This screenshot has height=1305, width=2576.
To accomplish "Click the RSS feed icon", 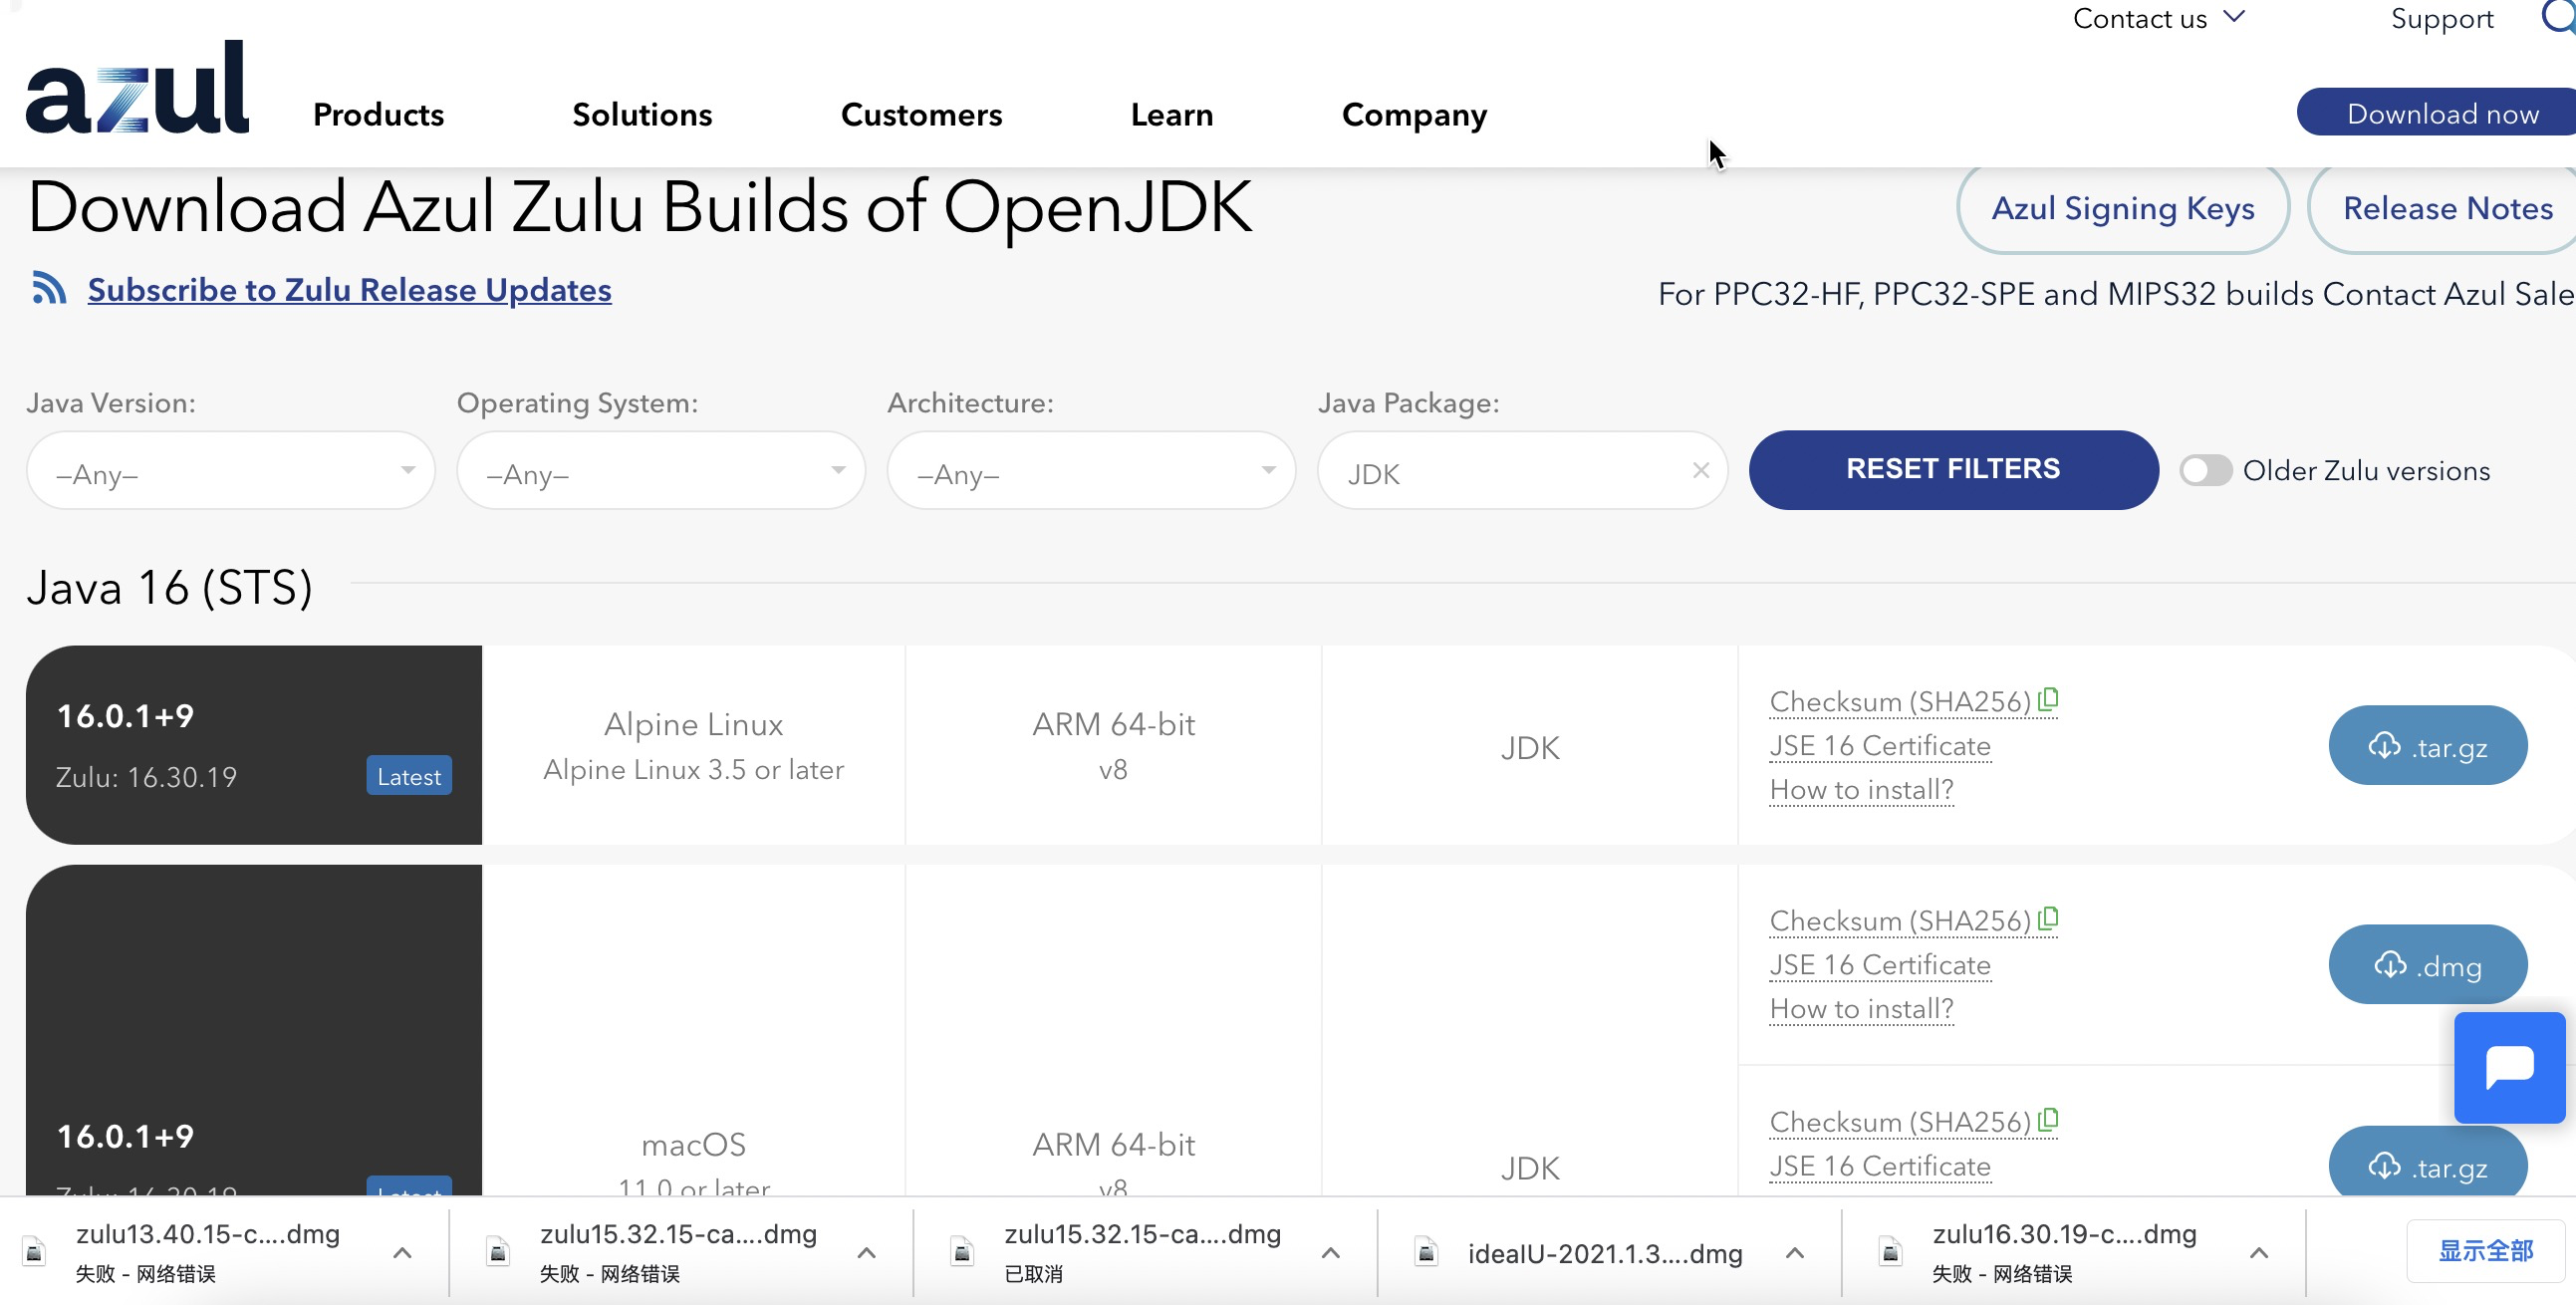I will point(49,287).
